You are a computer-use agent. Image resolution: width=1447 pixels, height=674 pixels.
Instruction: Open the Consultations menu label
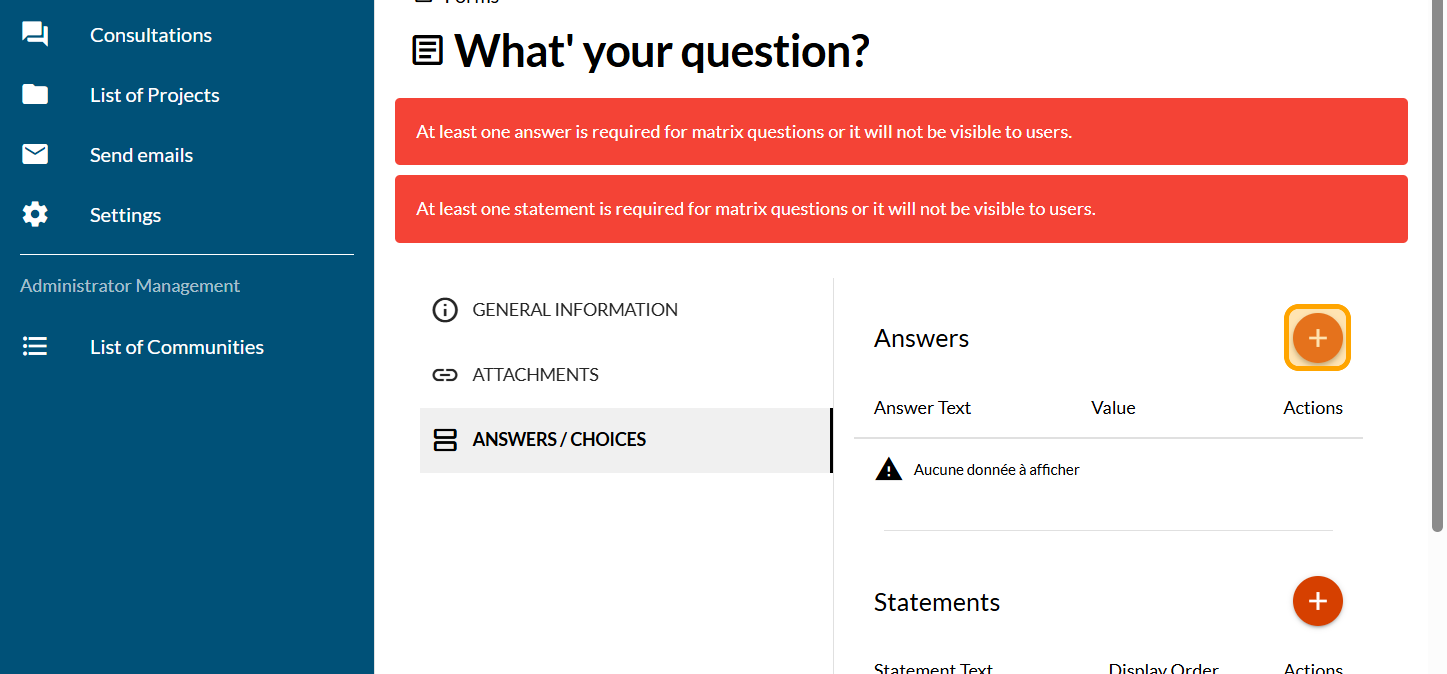point(151,35)
